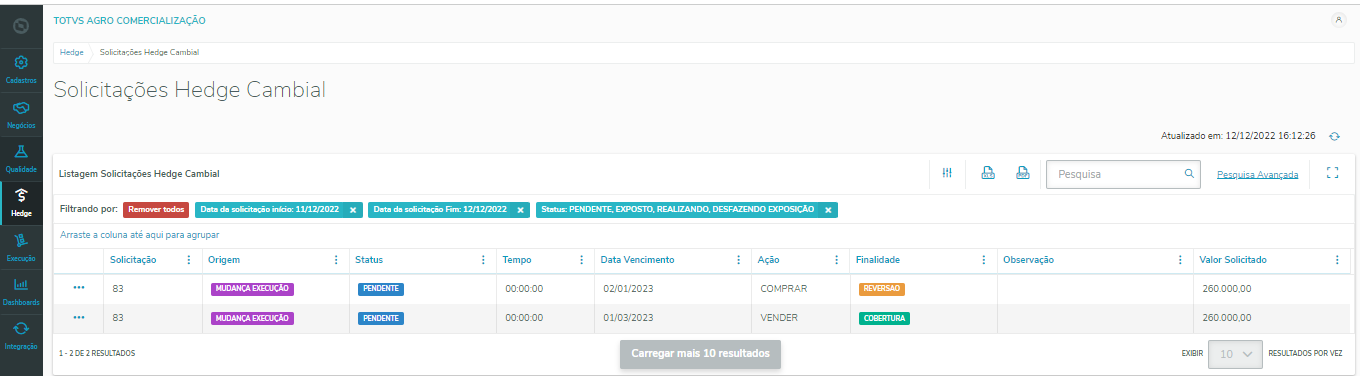This screenshot has width=1360, height=376.
Task: Open the Observação column menu
Action: click(1181, 260)
